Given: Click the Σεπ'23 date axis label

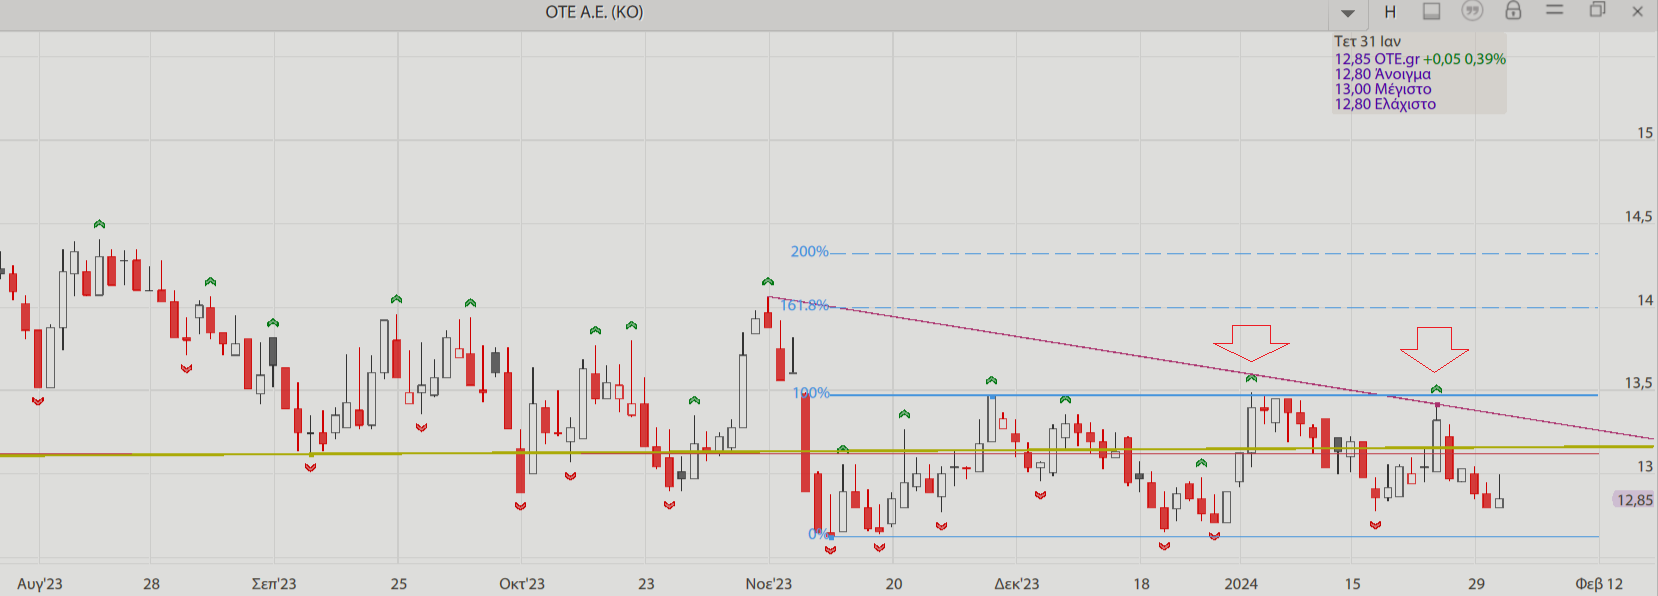Looking at the screenshot, I should point(274,584).
